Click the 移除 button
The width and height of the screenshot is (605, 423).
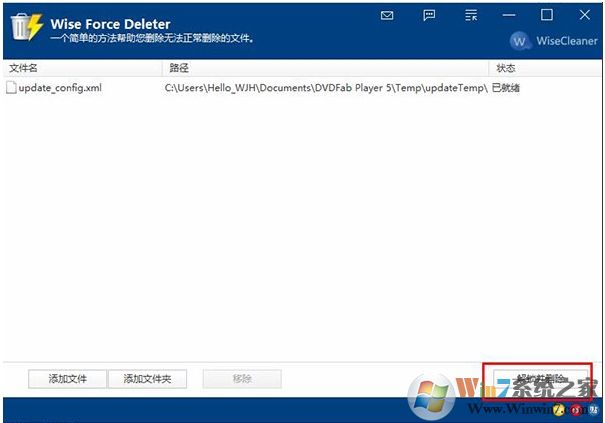pyautogui.click(x=242, y=379)
